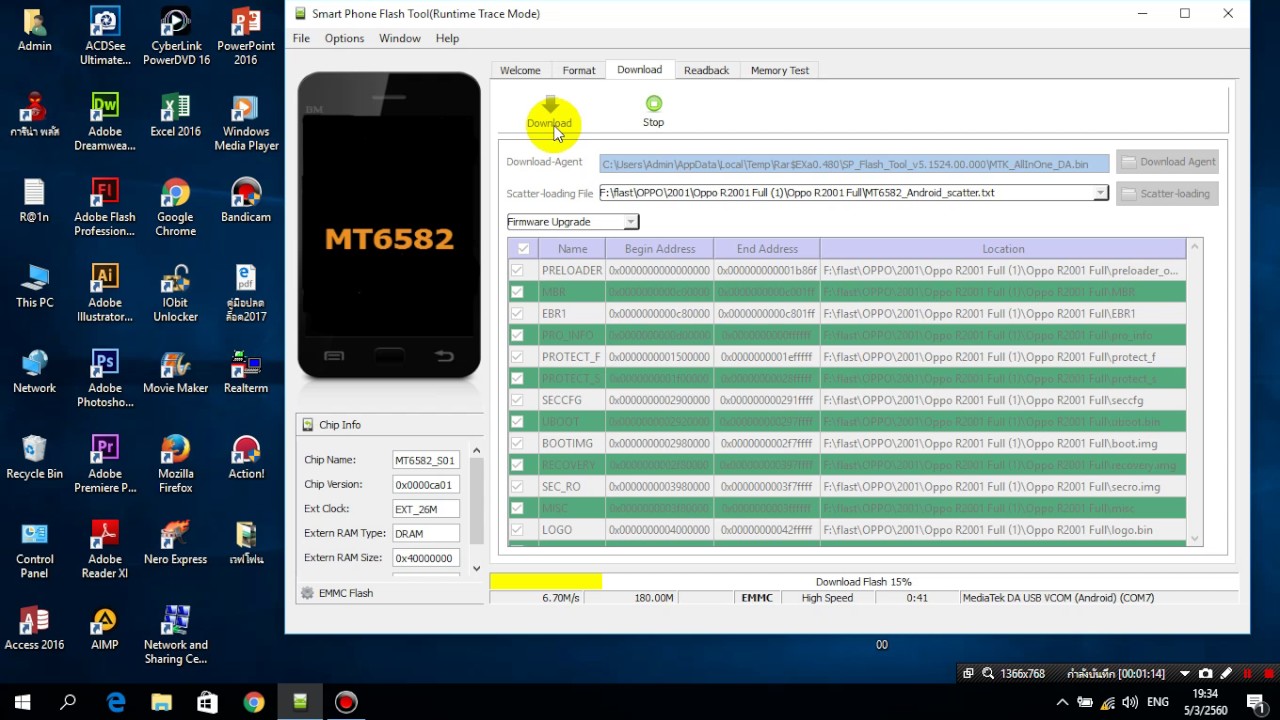Click Bandicam screenshot camera icon
This screenshot has width=1280, height=720.
pos(1206,674)
